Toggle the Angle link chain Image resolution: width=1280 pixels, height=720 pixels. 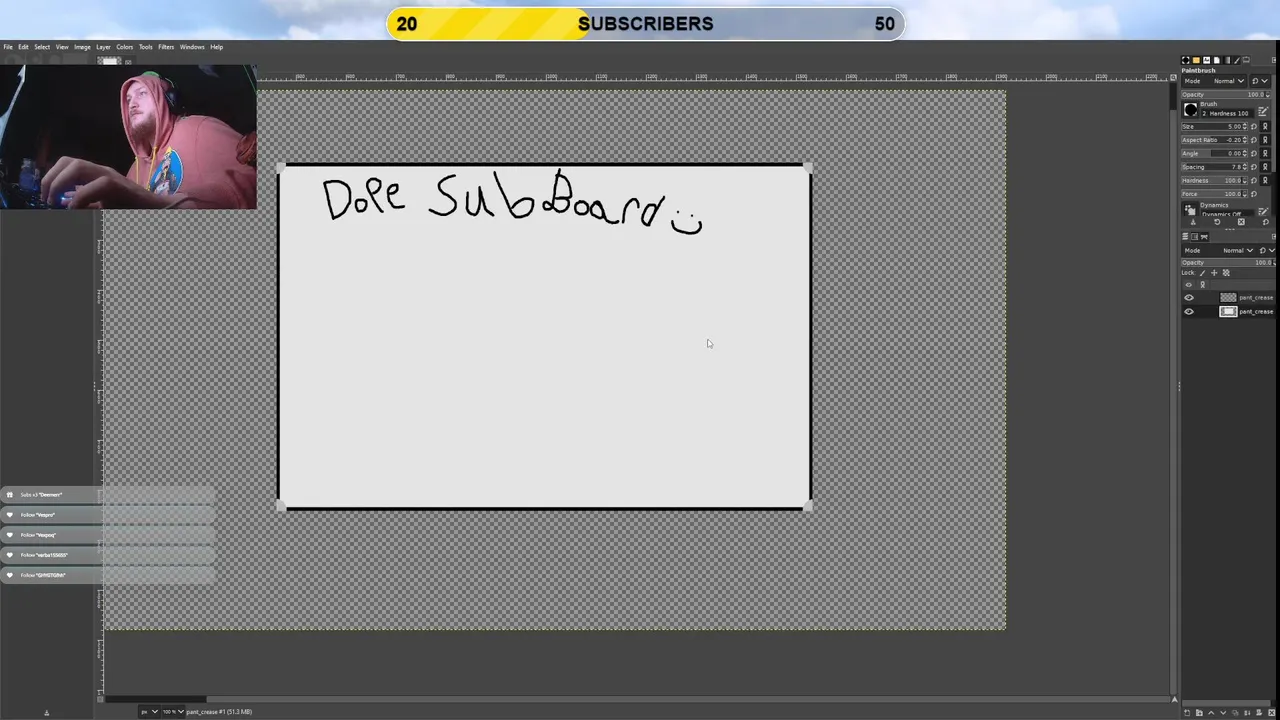(1265, 154)
